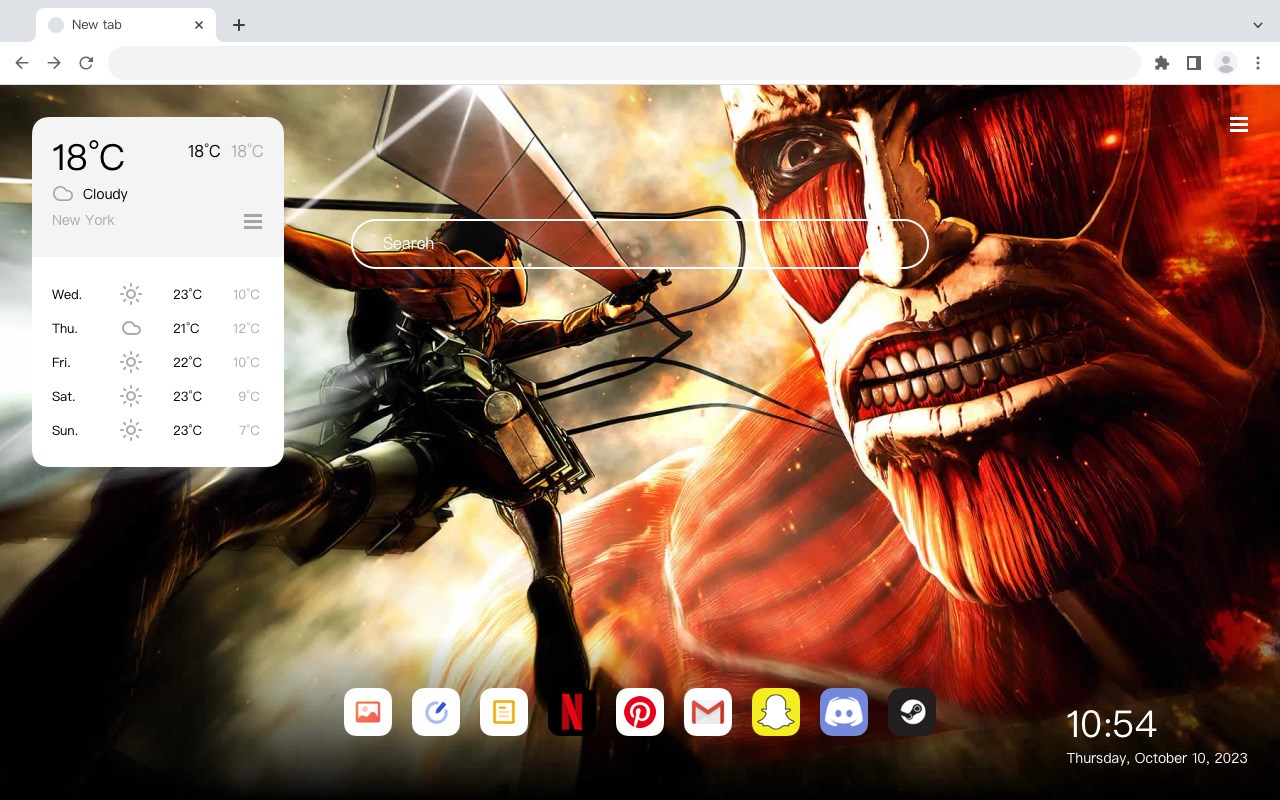Focus the browser address bar
The width and height of the screenshot is (1280, 800).
point(624,63)
